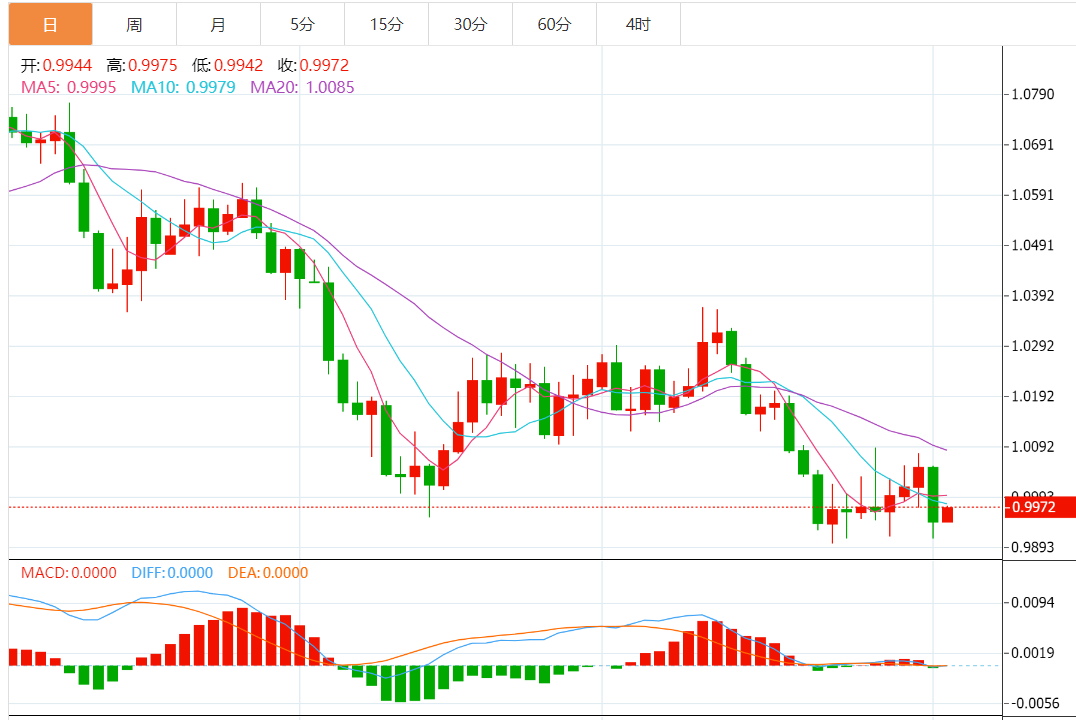The height and width of the screenshot is (720, 1076).
Task: Click the 1.0292 price axis label
Action: [1033, 346]
